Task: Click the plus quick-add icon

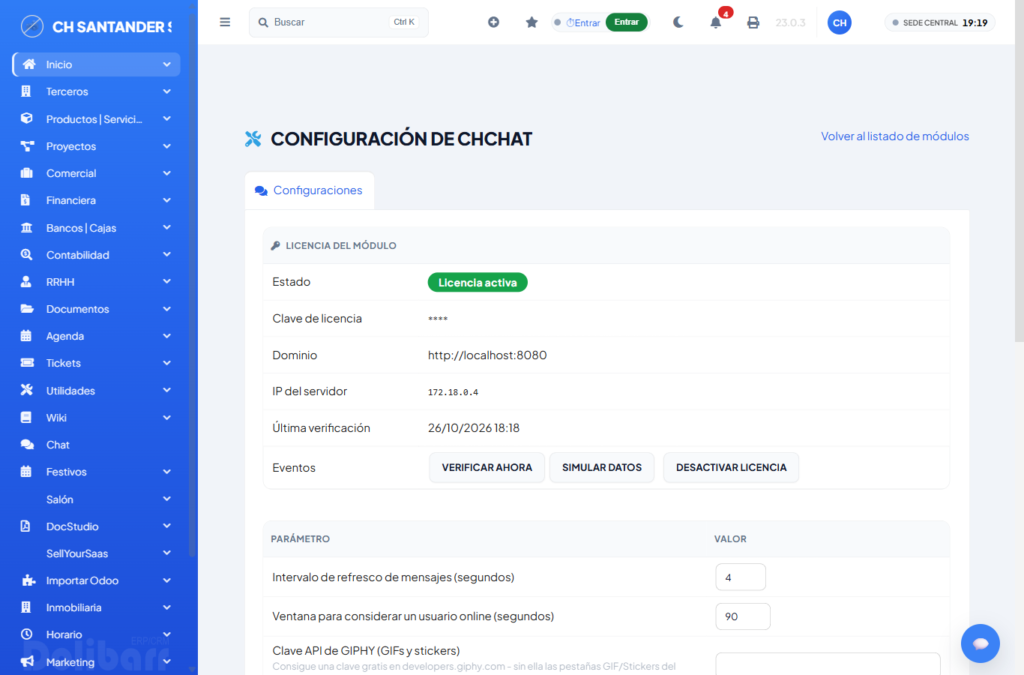Action: [494, 22]
